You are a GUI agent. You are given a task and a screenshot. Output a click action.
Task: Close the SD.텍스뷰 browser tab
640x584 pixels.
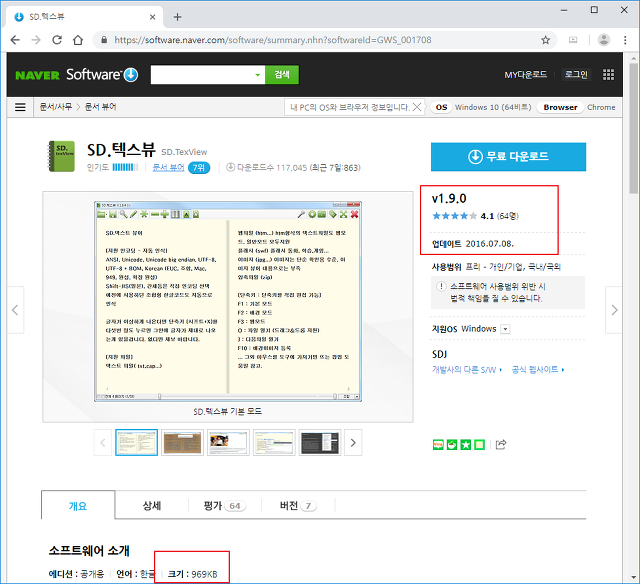(152, 17)
